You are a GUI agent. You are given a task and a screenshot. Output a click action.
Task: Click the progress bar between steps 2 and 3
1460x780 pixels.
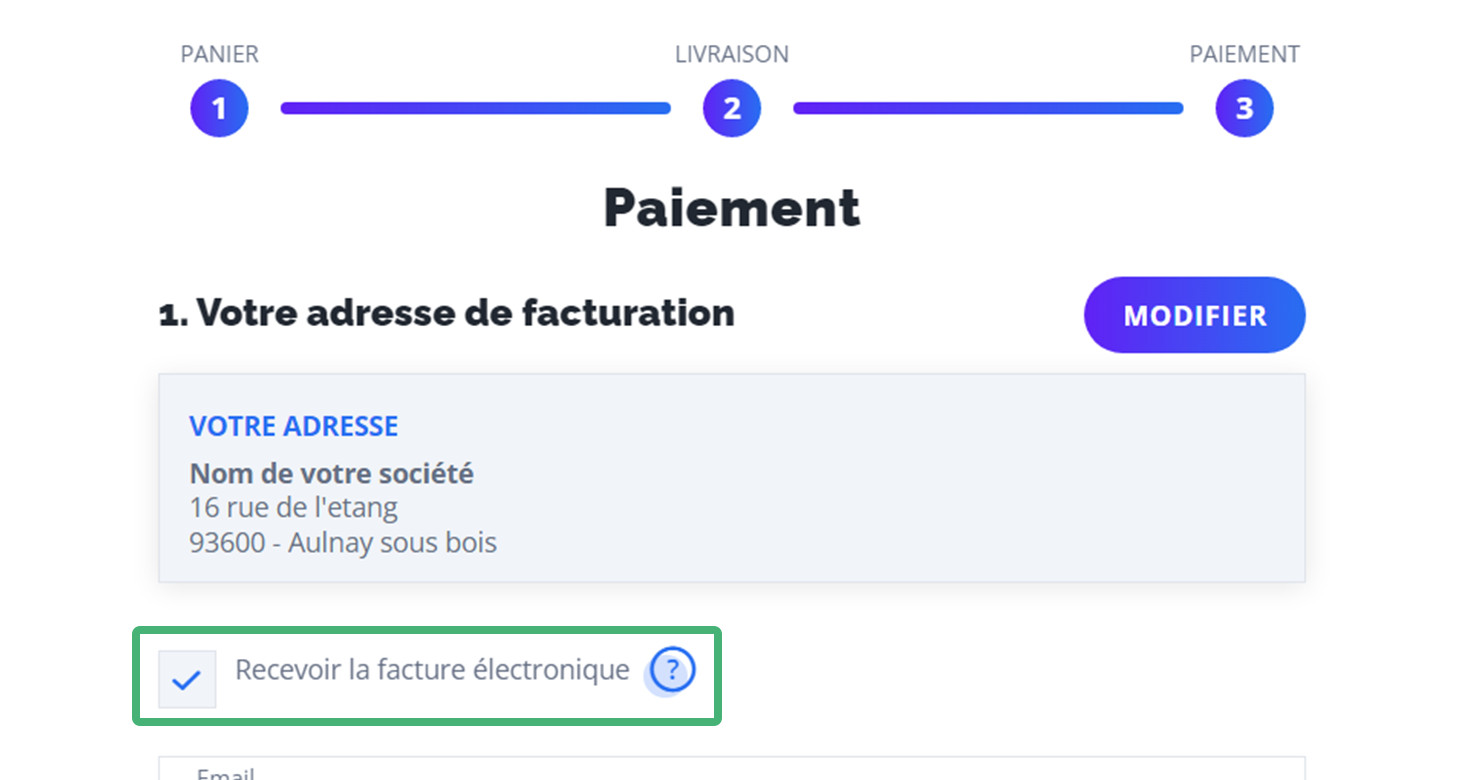tap(988, 108)
